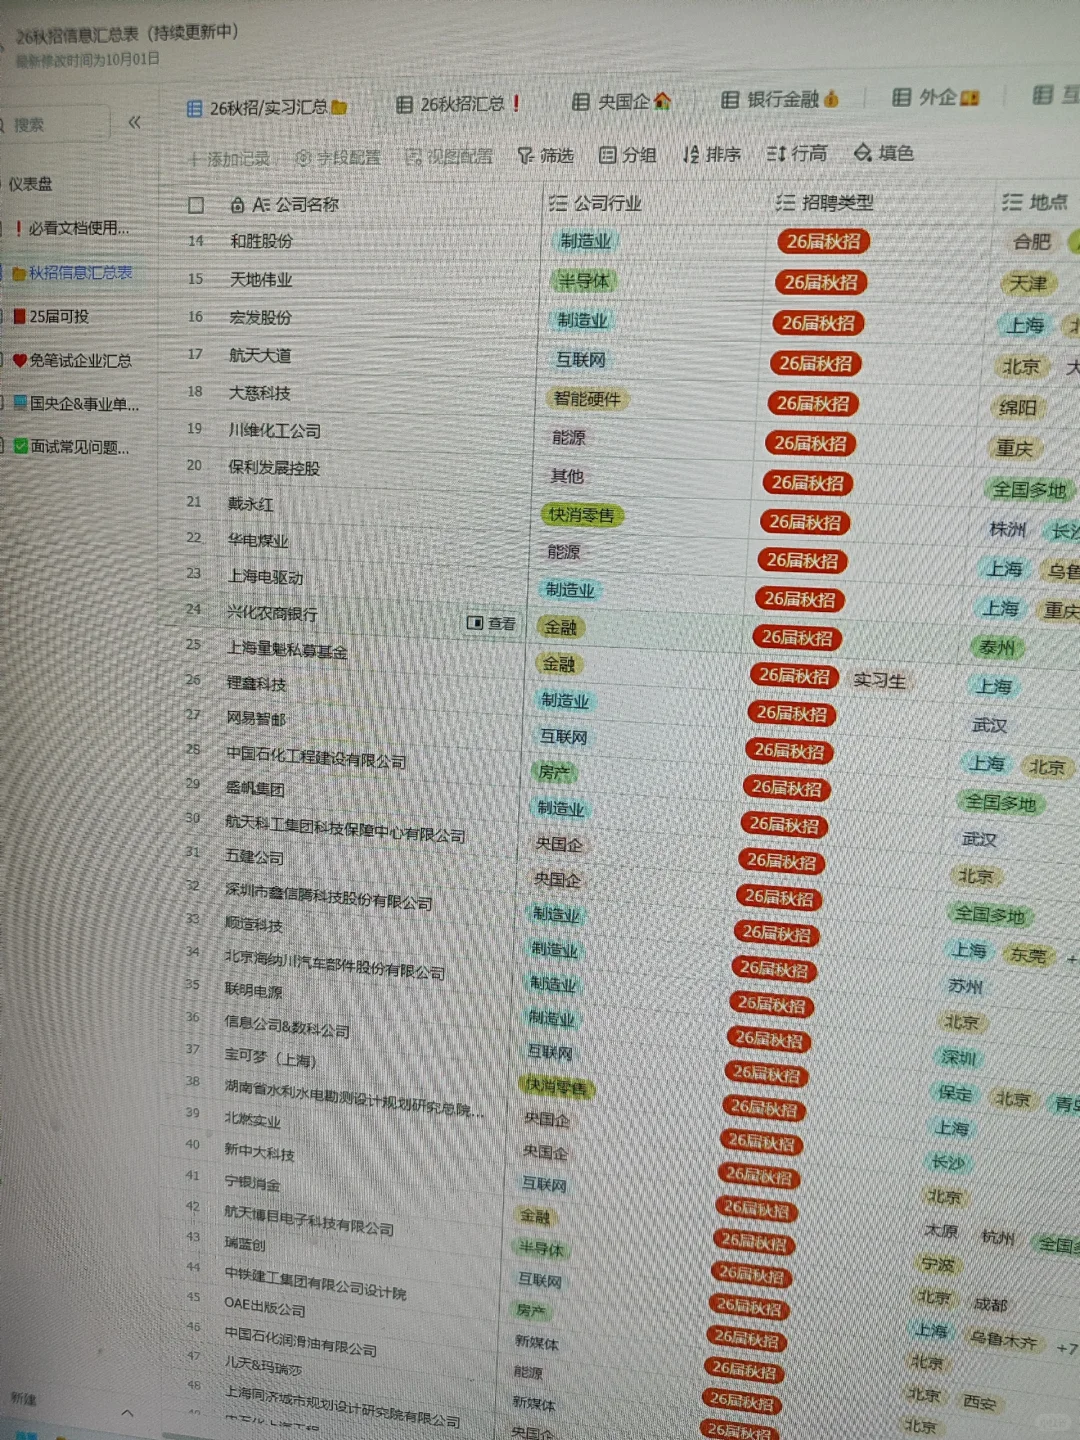Select company cell 和胜股份
Image resolution: width=1080 pixels, height=1440 pixels.
point(261,242)
